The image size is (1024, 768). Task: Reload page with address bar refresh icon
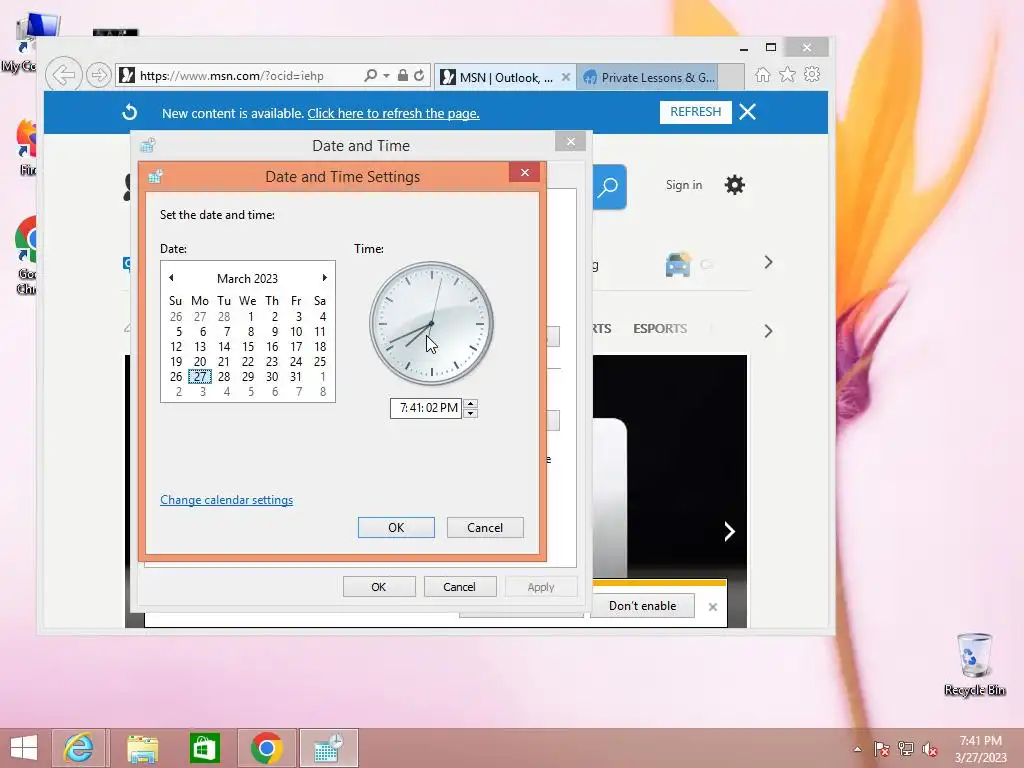tap(419, 76)
